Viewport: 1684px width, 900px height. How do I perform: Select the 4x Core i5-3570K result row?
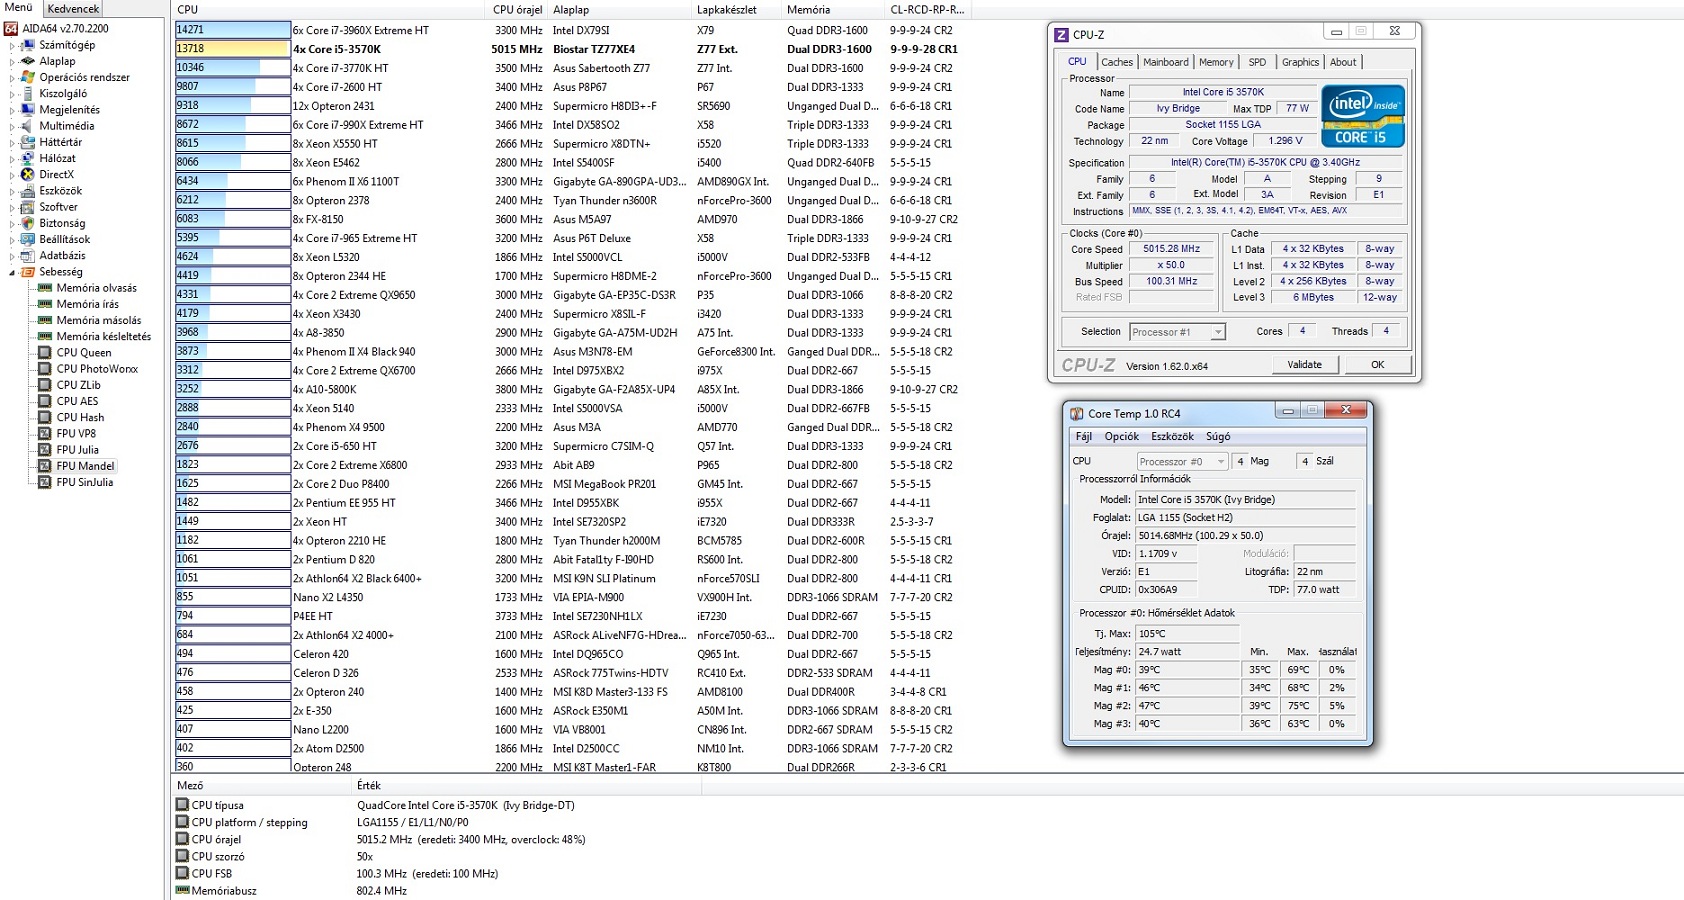click(571, 49)
